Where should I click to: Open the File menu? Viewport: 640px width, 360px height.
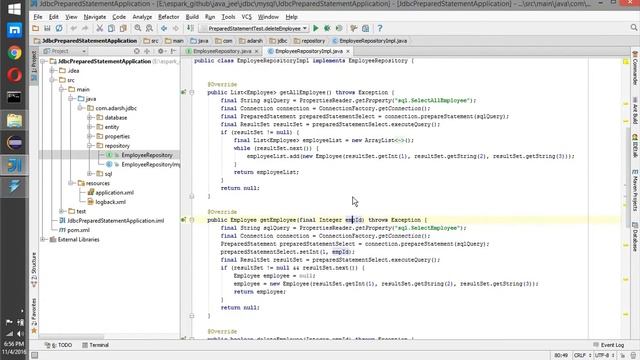click(x=38, y=17)
